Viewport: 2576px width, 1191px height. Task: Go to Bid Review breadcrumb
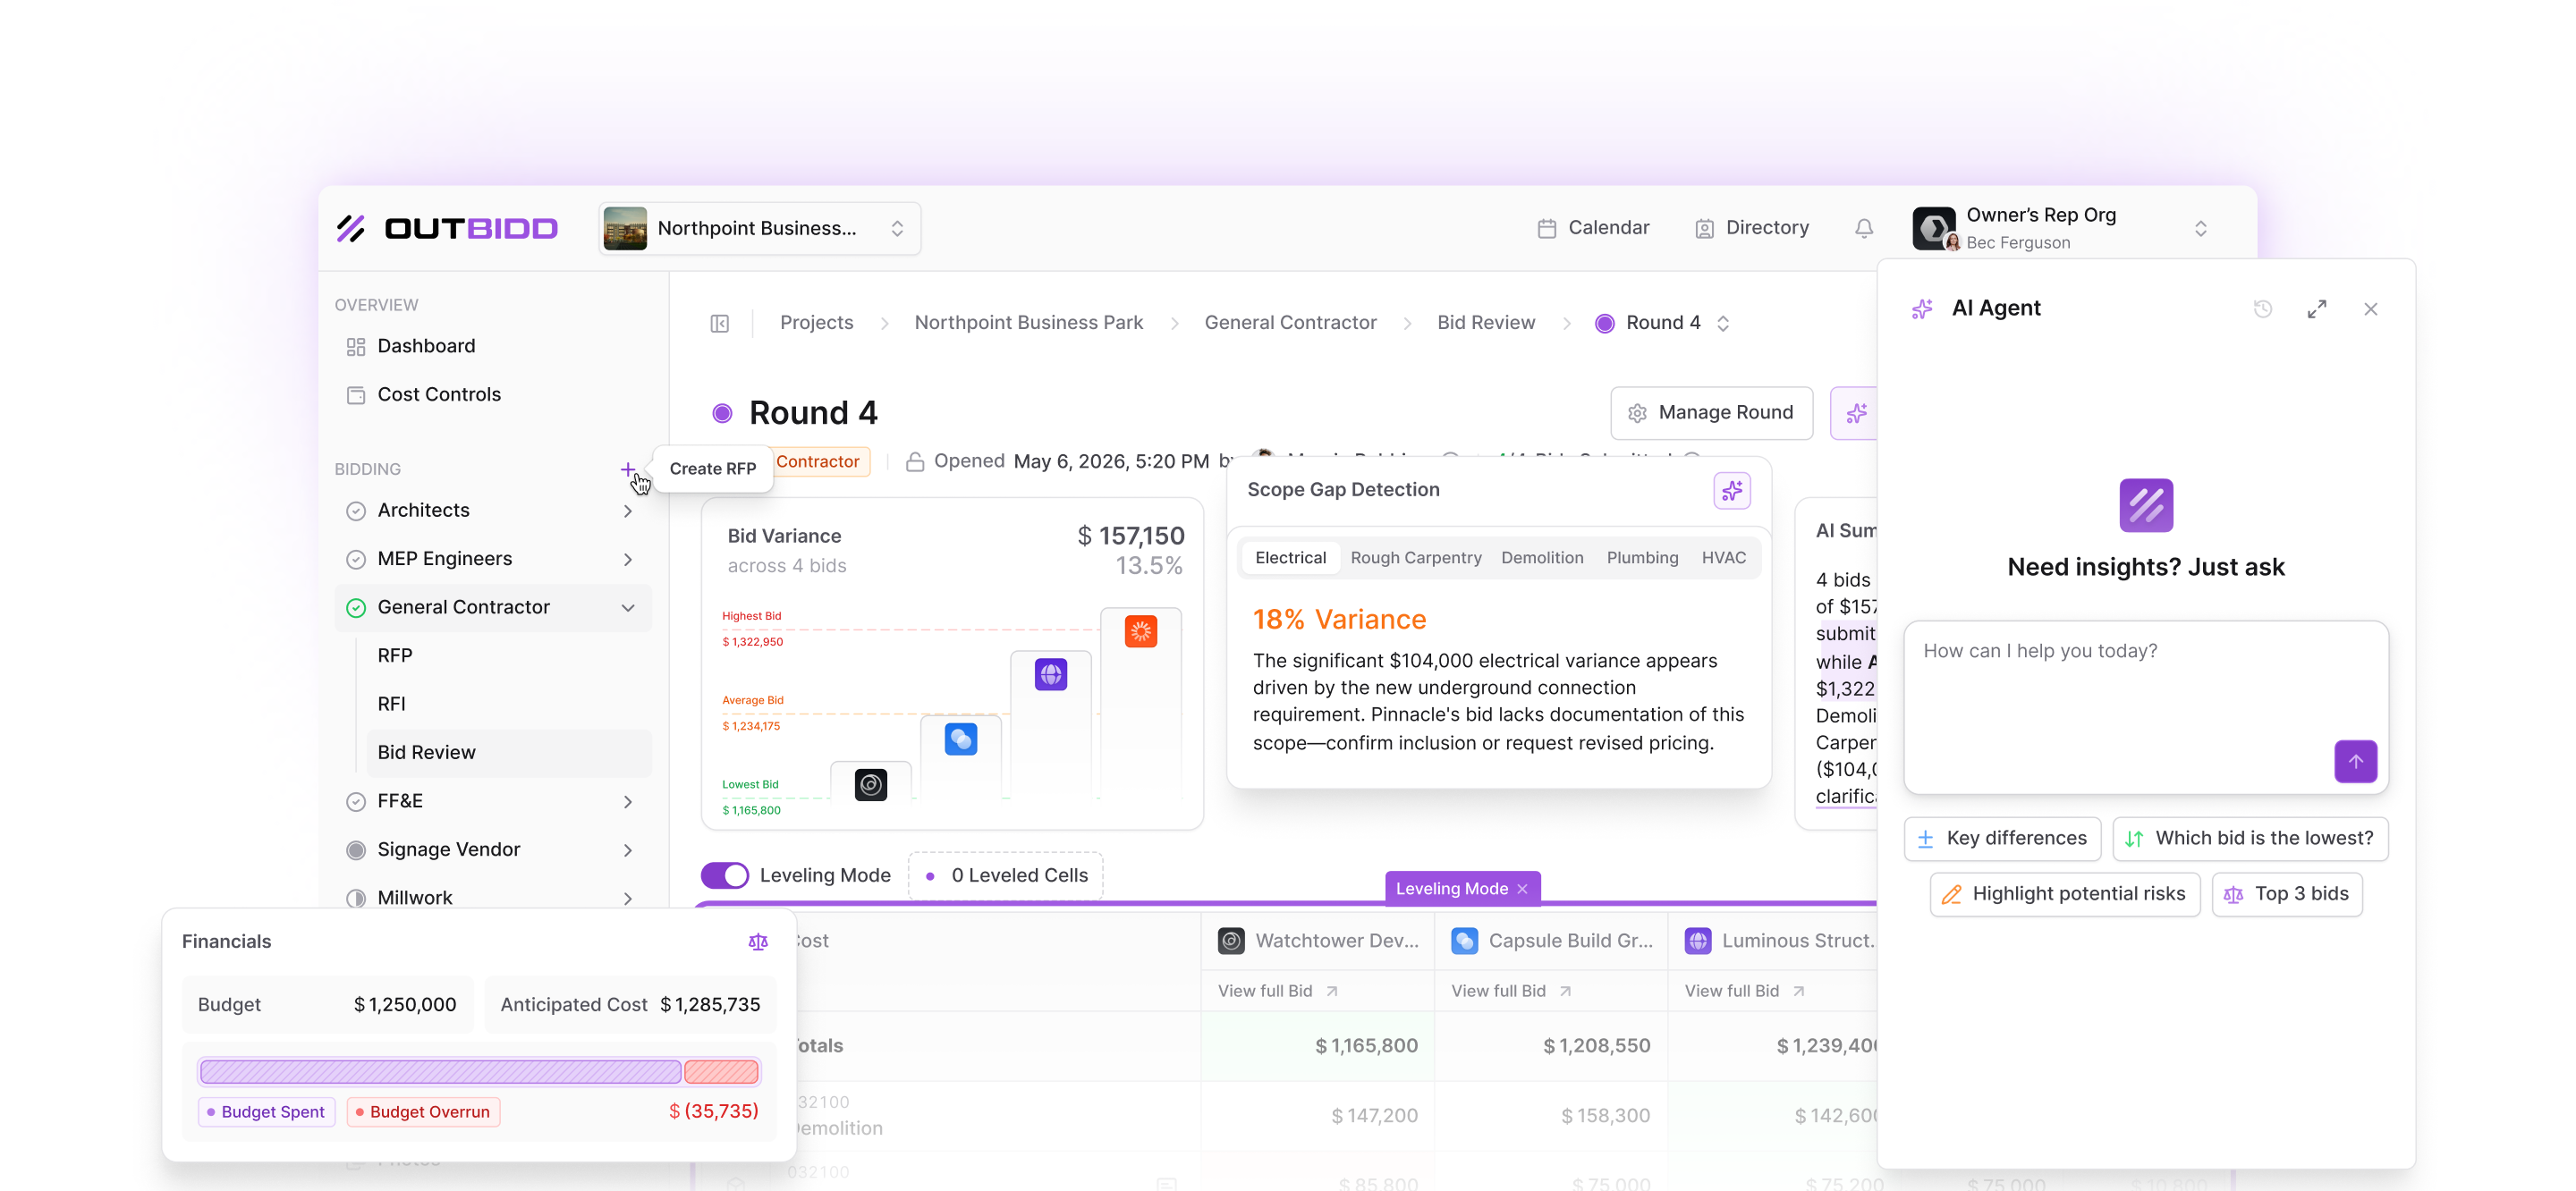[1486, 323]
